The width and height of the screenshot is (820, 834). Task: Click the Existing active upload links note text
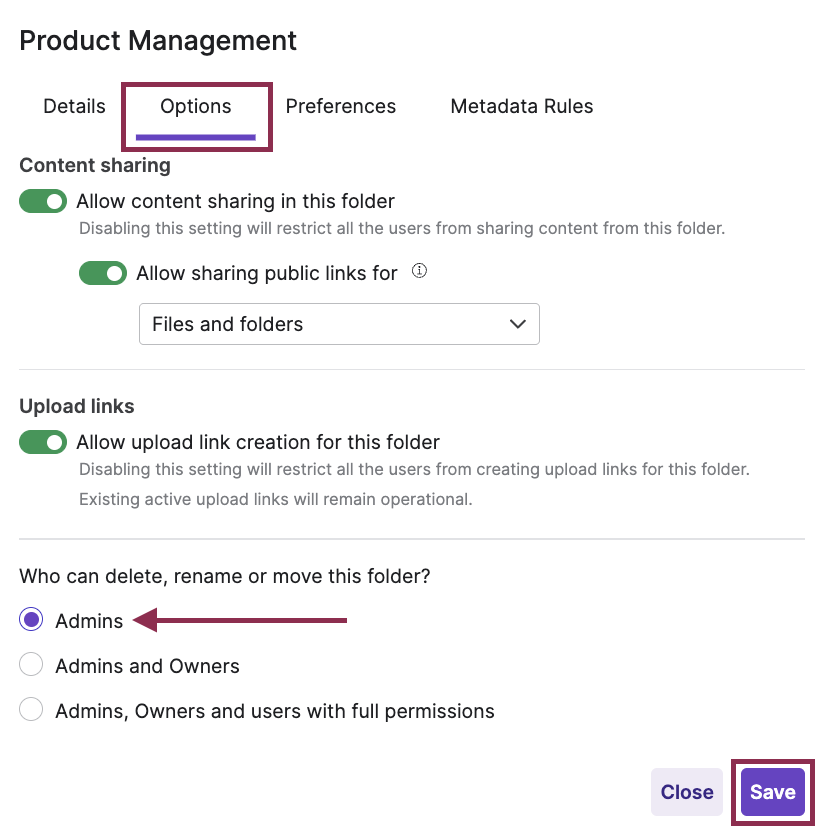click(275, 499)
